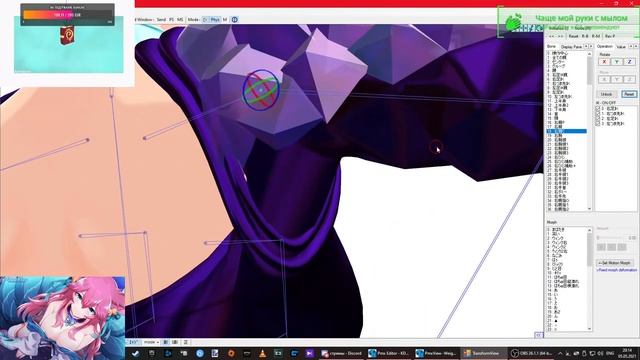This screenshot has height=360, width=640.
Task: Open VLC media player from taskbar
Action: coord(262,353)
